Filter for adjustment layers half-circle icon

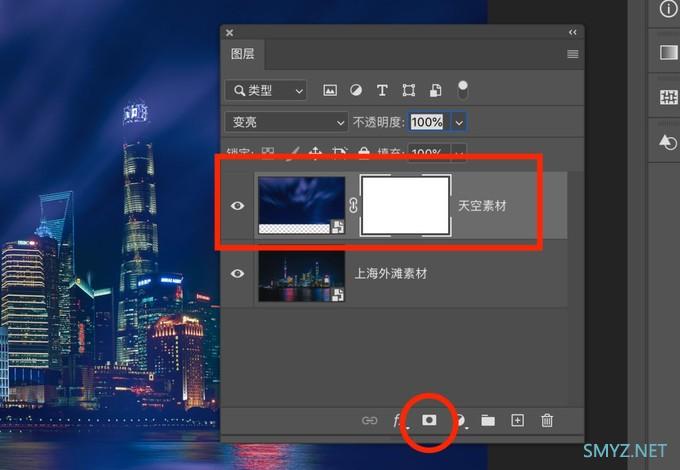coord(356,91)
